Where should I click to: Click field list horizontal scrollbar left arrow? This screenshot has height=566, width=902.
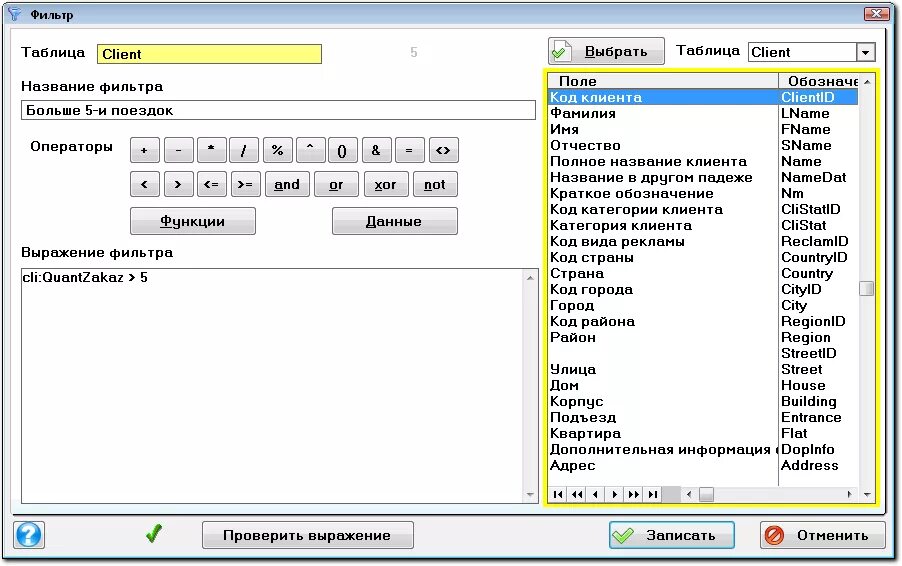[689, 494]
